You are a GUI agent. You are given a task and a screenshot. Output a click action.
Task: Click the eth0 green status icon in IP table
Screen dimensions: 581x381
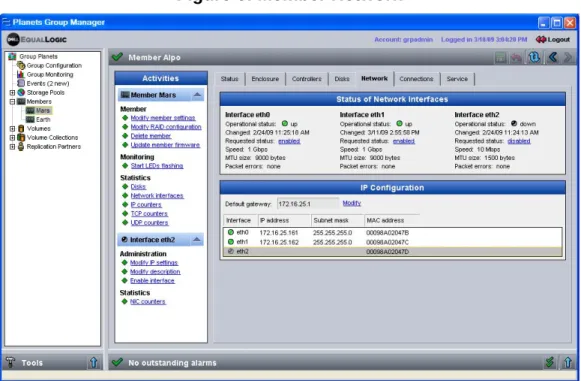click(231, 232)
